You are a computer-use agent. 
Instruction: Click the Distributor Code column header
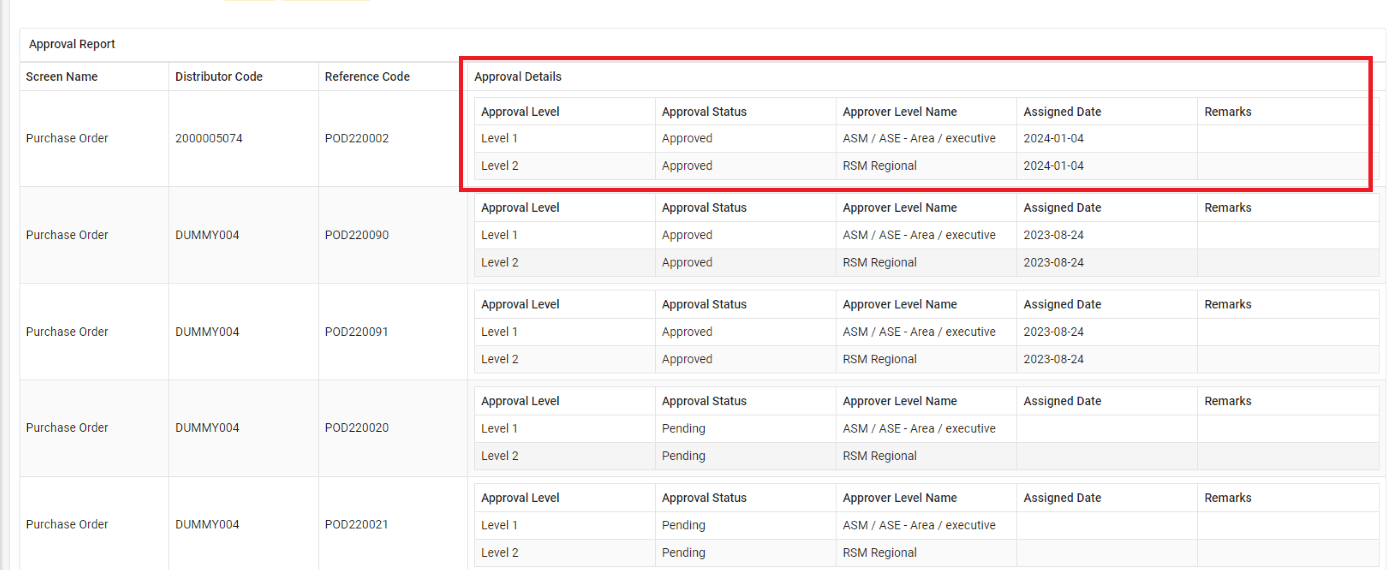point(219,77)
